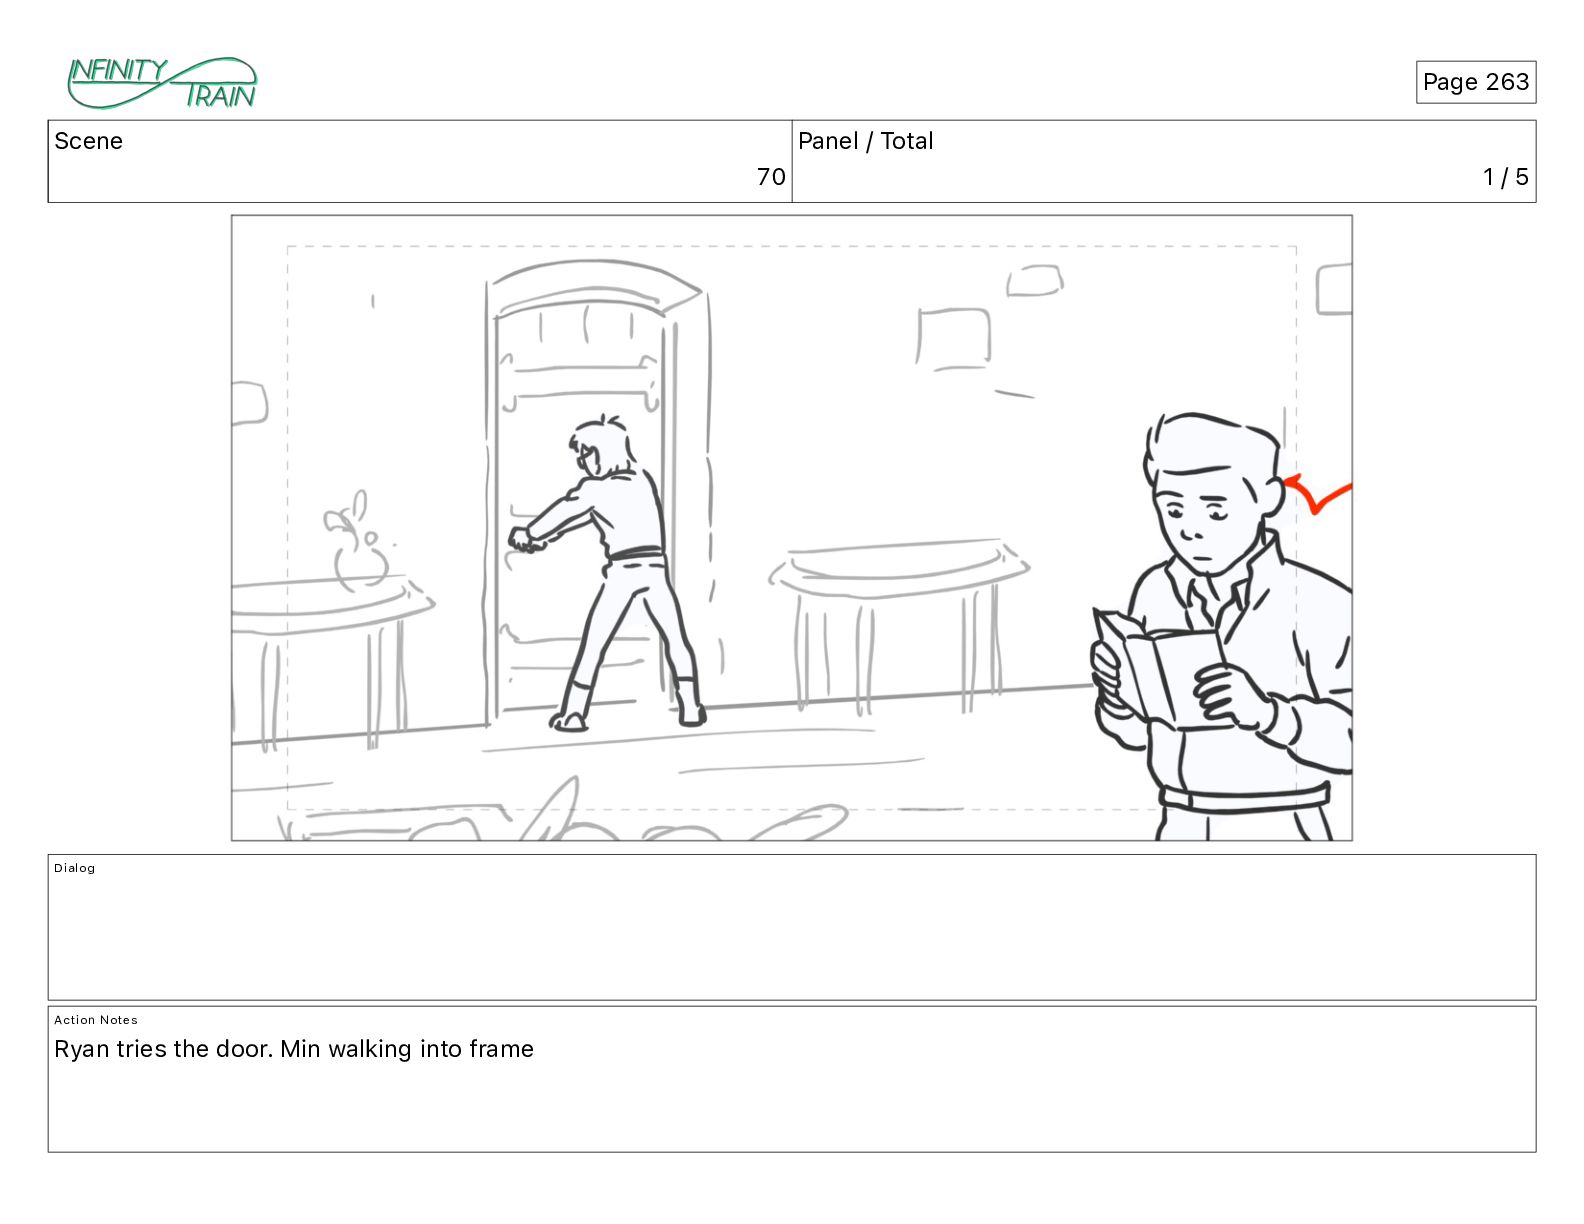Click inside the Dialog text box
Image resolution: width=1584 pixels, height=1224 pixels.
tap(792, 927)
